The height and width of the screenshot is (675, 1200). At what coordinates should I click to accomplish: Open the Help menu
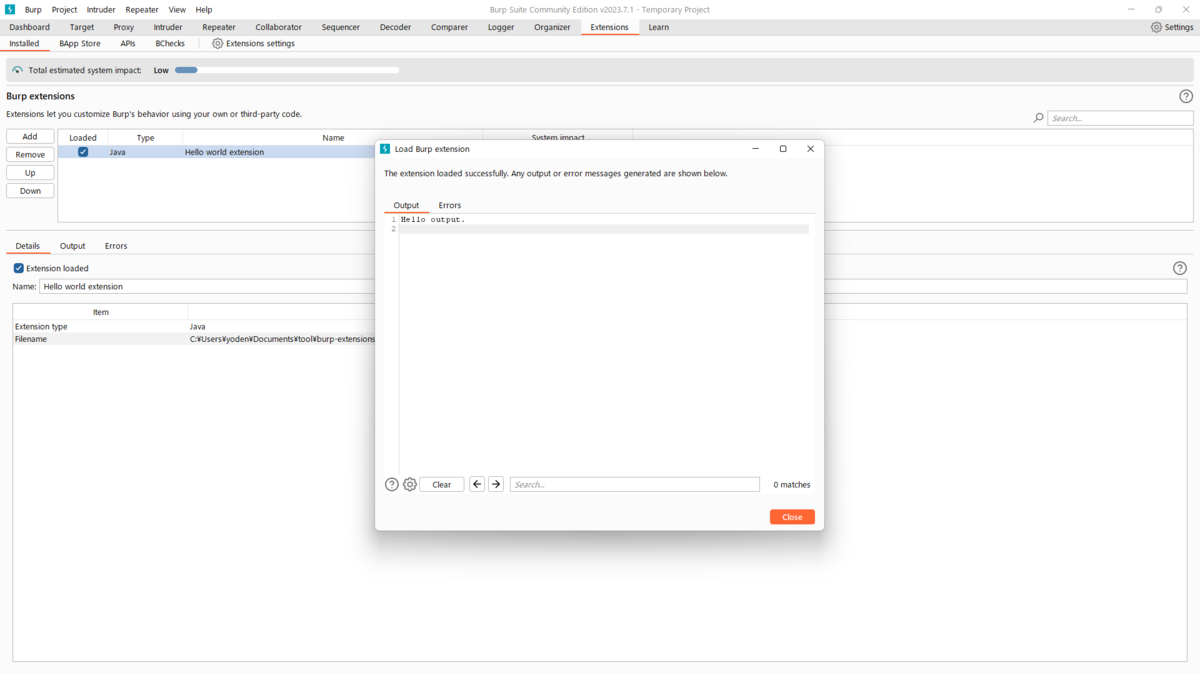[x=204, y=9]
